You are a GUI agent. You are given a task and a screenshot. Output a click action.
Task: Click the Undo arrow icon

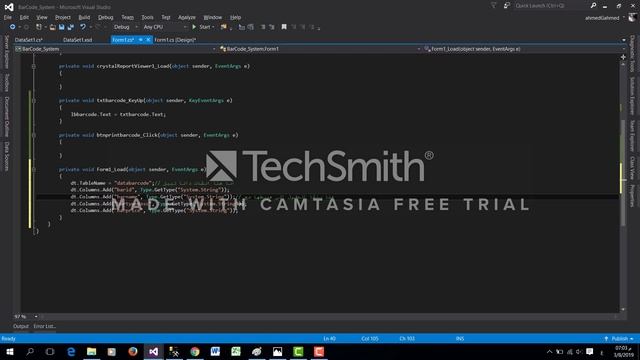click(x=83, y=27)
